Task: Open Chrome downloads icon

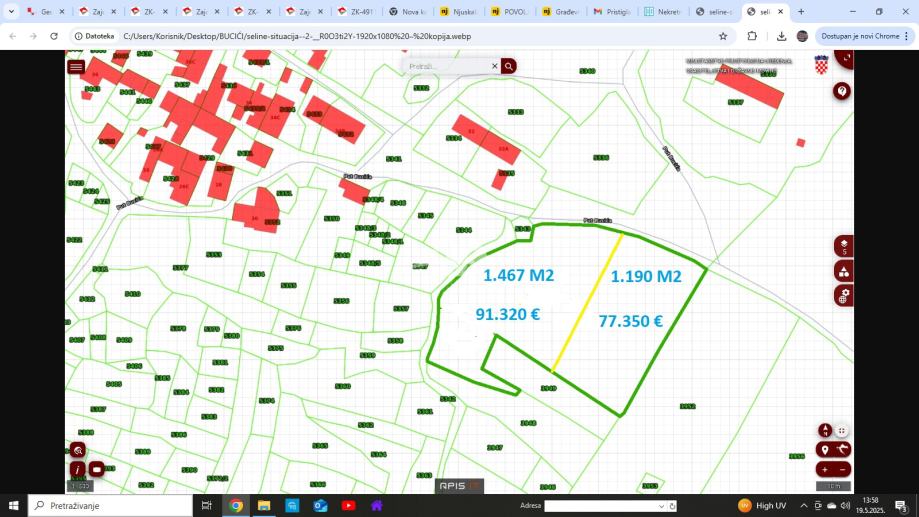Action: [781, 36]
